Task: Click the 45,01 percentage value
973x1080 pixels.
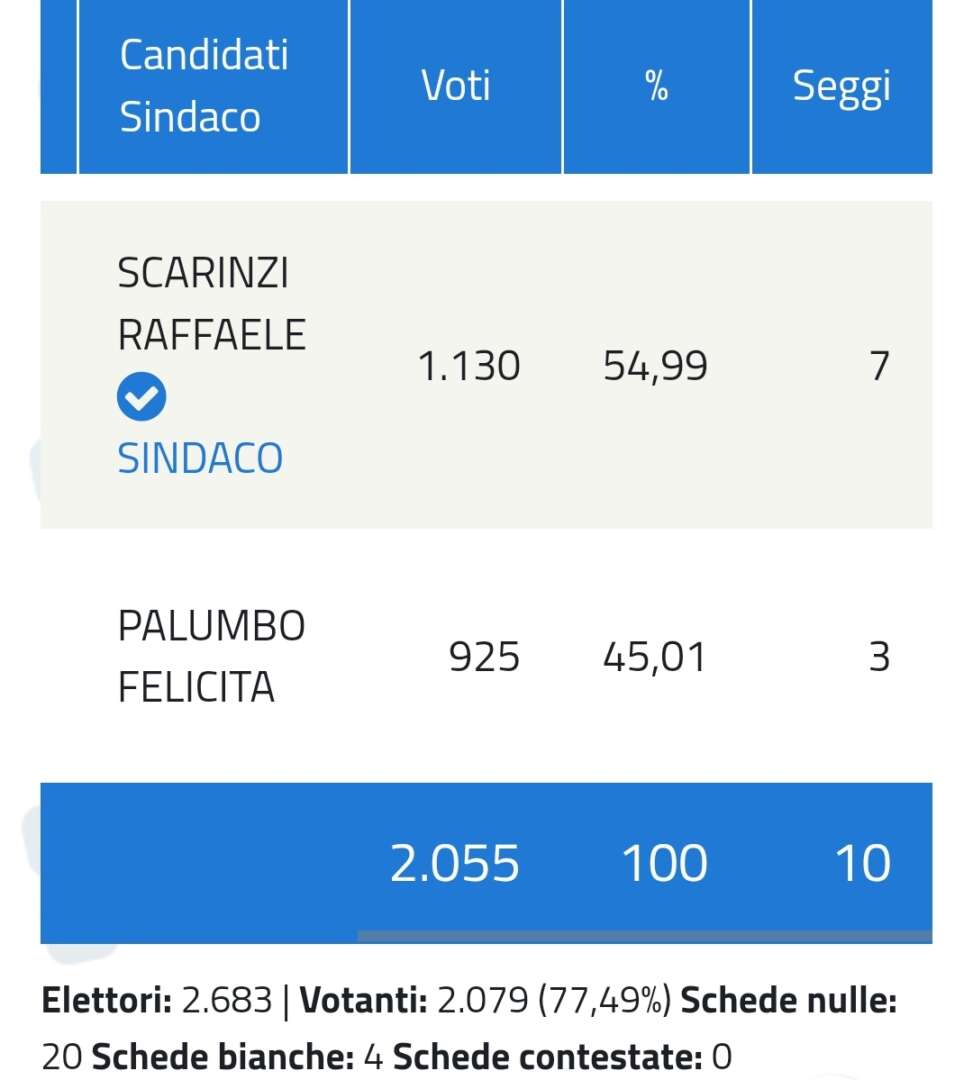Action: pos(654,656)
